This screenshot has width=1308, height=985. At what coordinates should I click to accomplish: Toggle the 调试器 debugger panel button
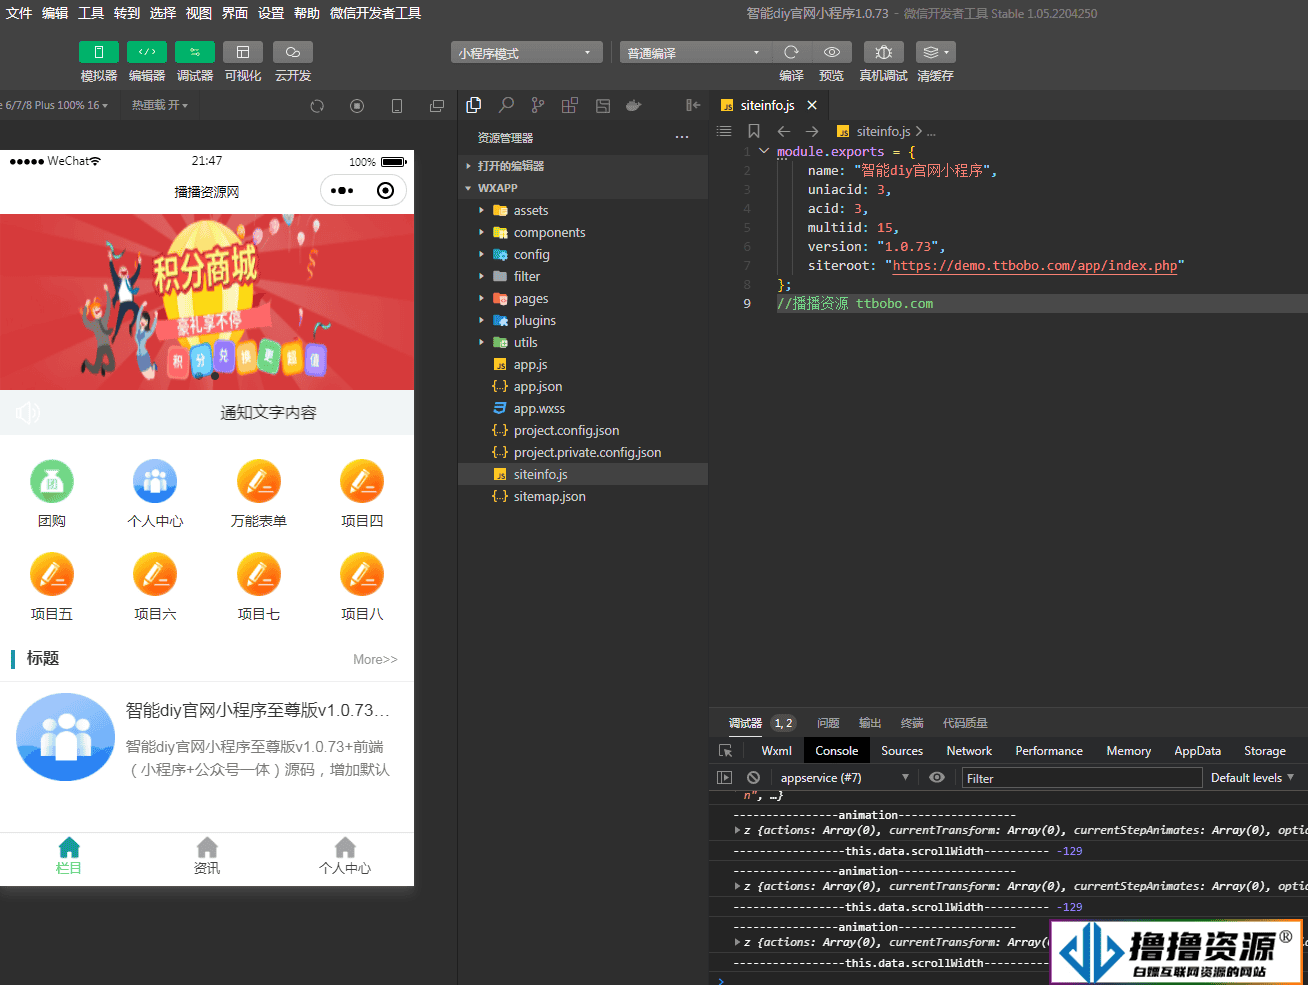click(x=195, y=52)
